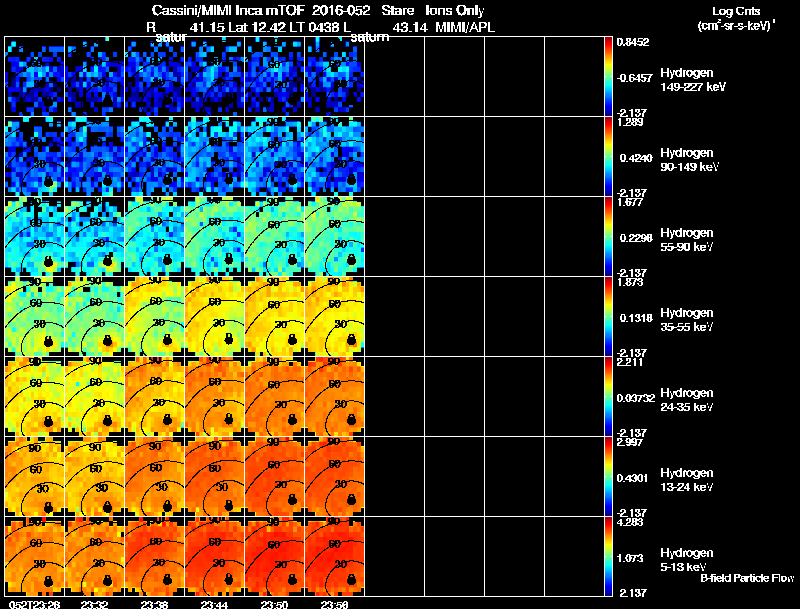The width and height of the screenshot is (800, 609).
Task: Select the 55-90 keV panel at 23:56
Action: pos(335,237)
